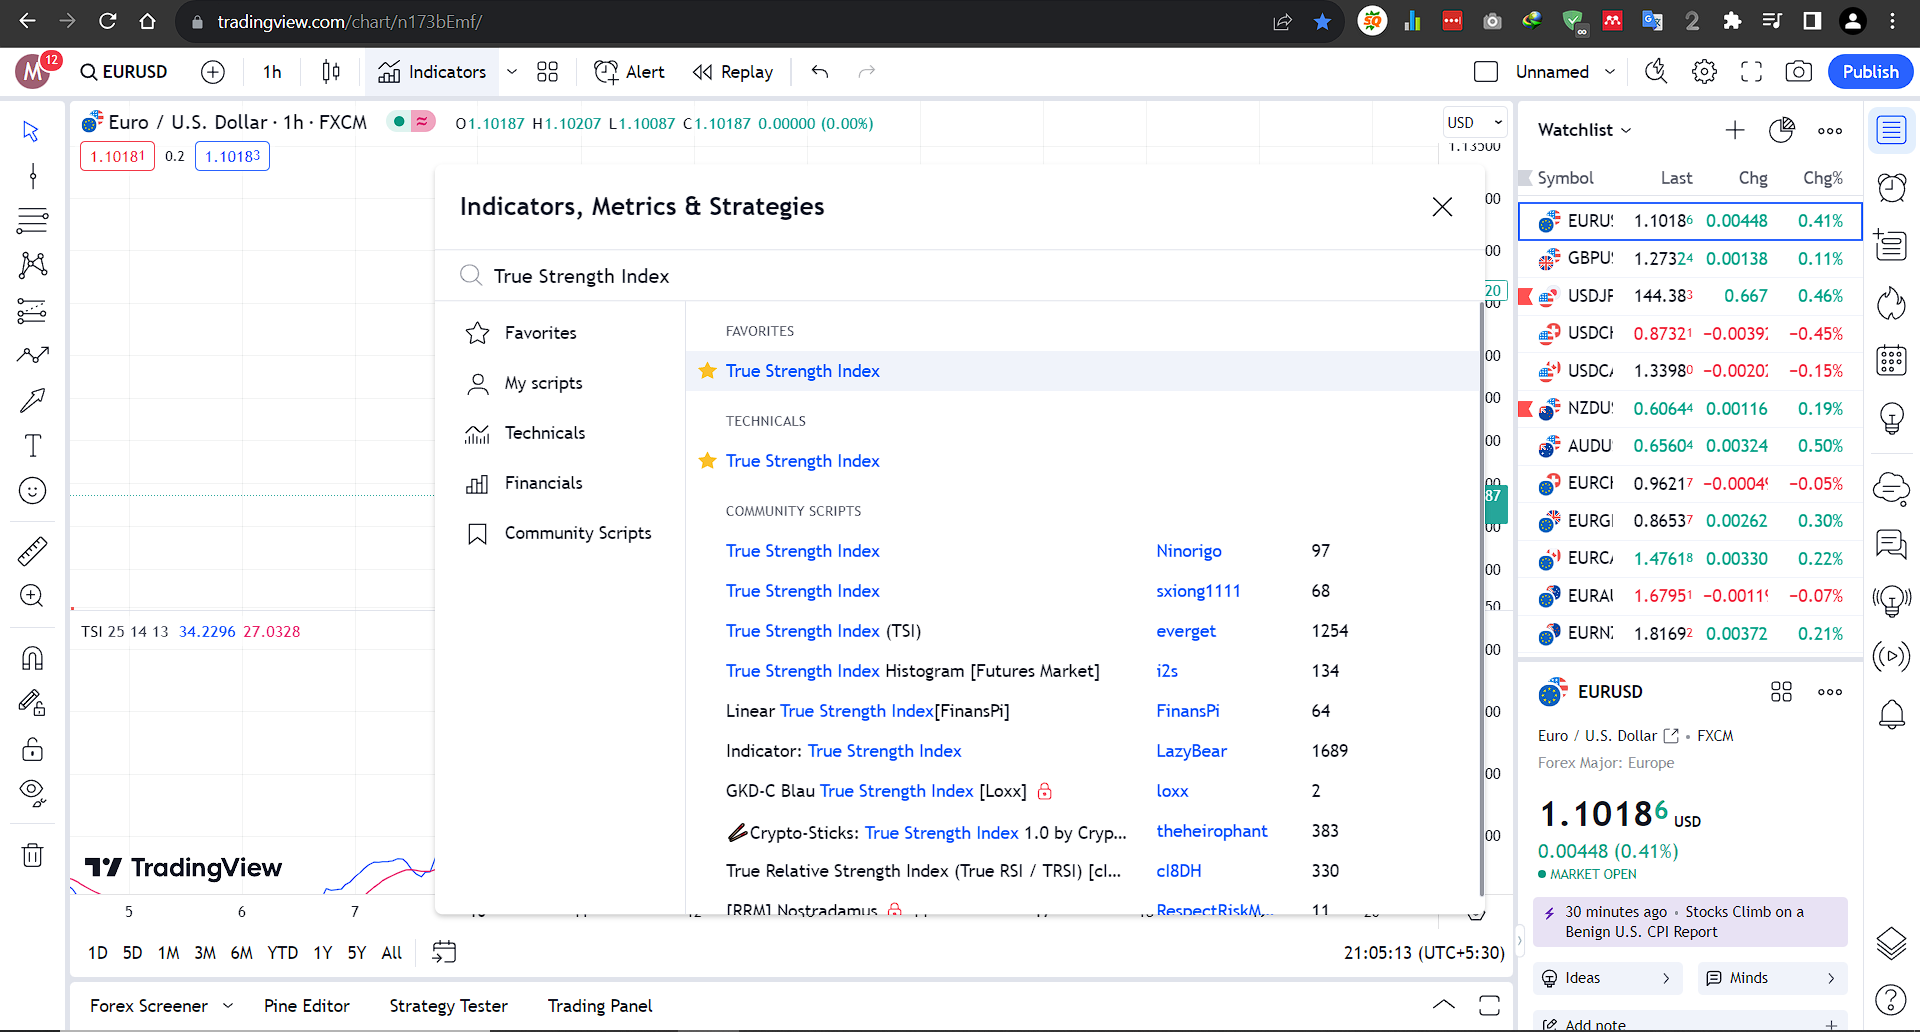Screen dimensions: 1920x1032
Task: Toggle star for Technicals True Strength Index
Action: (x=707, y=461)
